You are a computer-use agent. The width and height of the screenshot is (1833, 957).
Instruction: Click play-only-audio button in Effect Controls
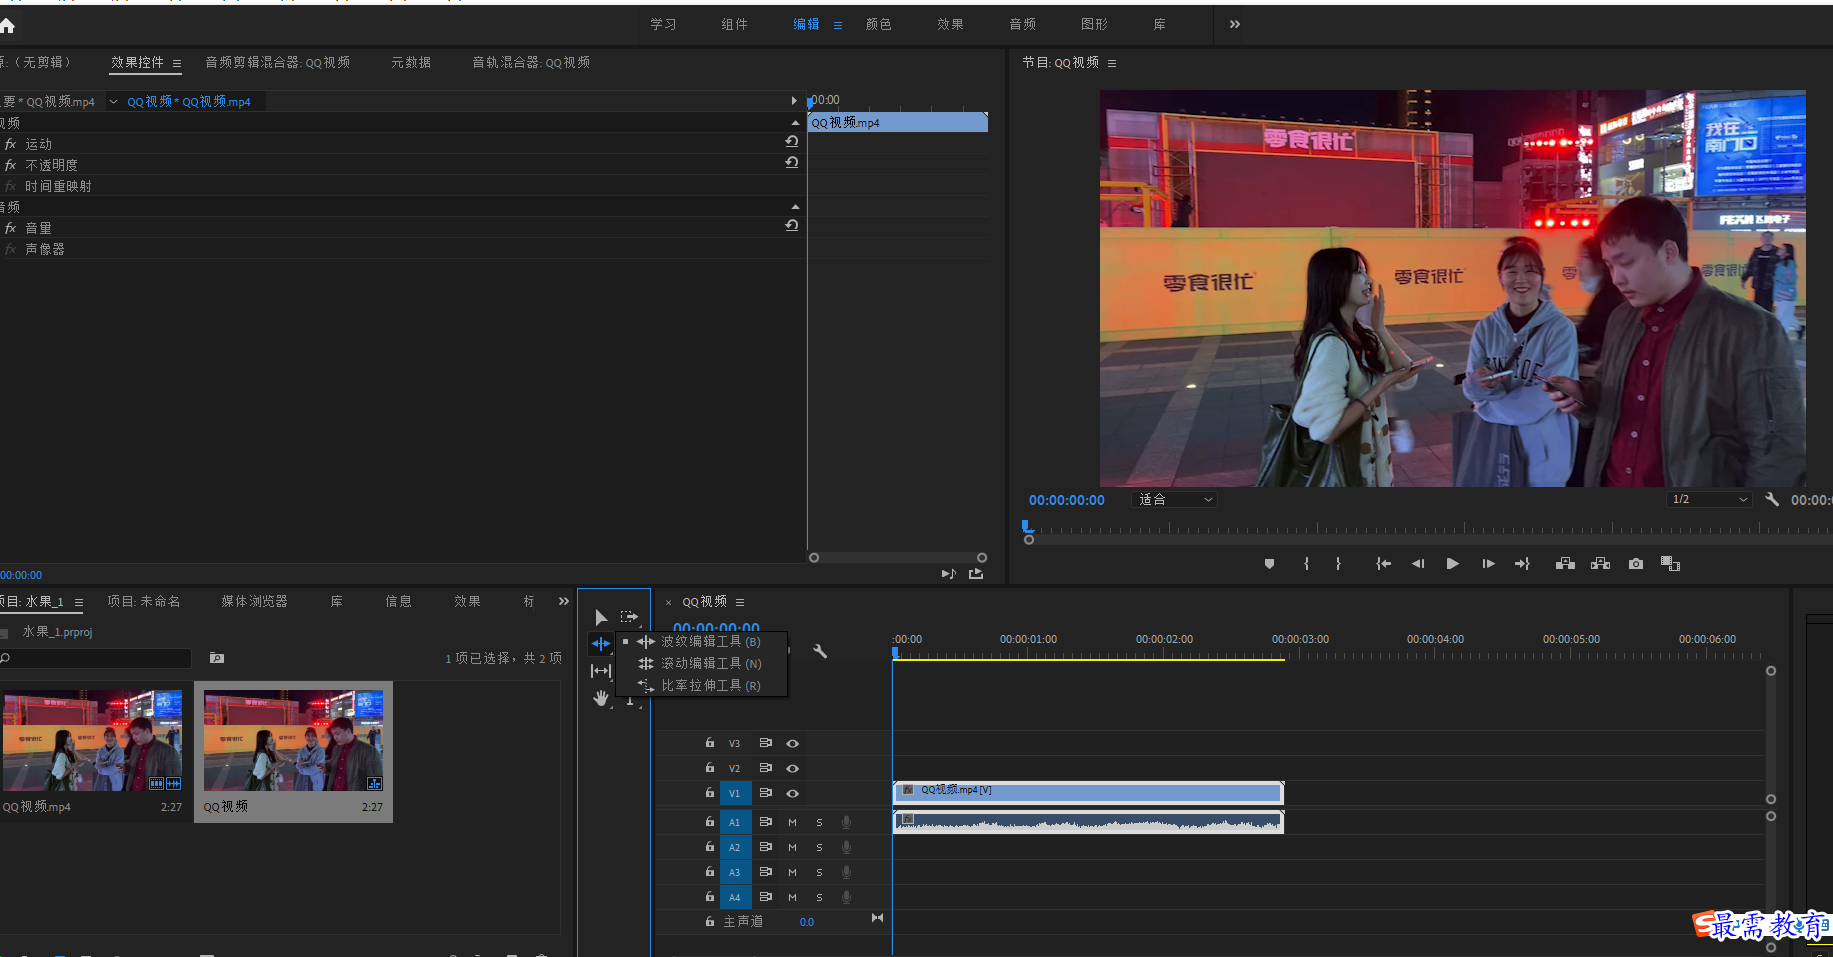coord(949,573)
